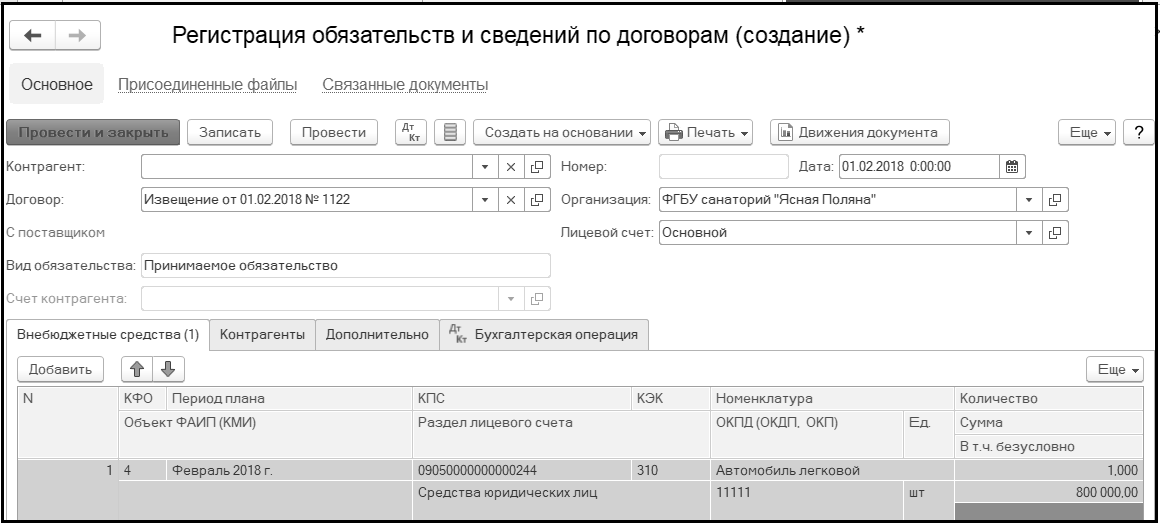This screenshot has height=523, width=1160.
Task: Go back with the left arrow button
Action: (33, 36)
